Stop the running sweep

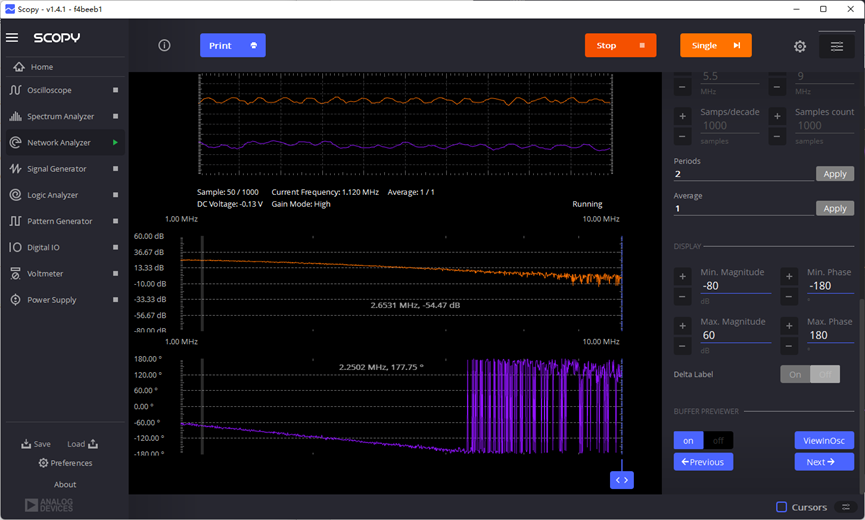[621, 45]
